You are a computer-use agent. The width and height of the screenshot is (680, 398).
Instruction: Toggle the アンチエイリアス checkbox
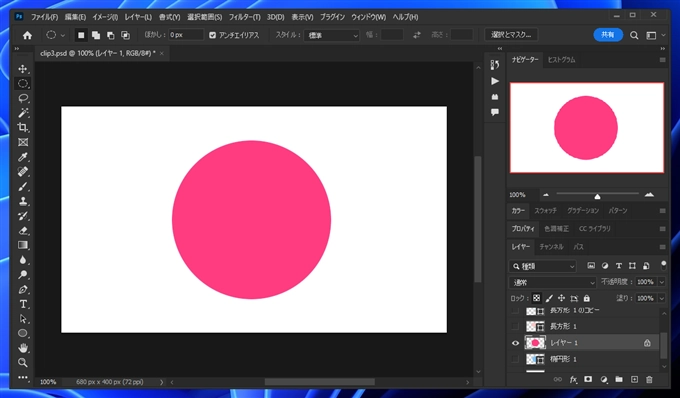pyautogui.click(x=212, y=35)
